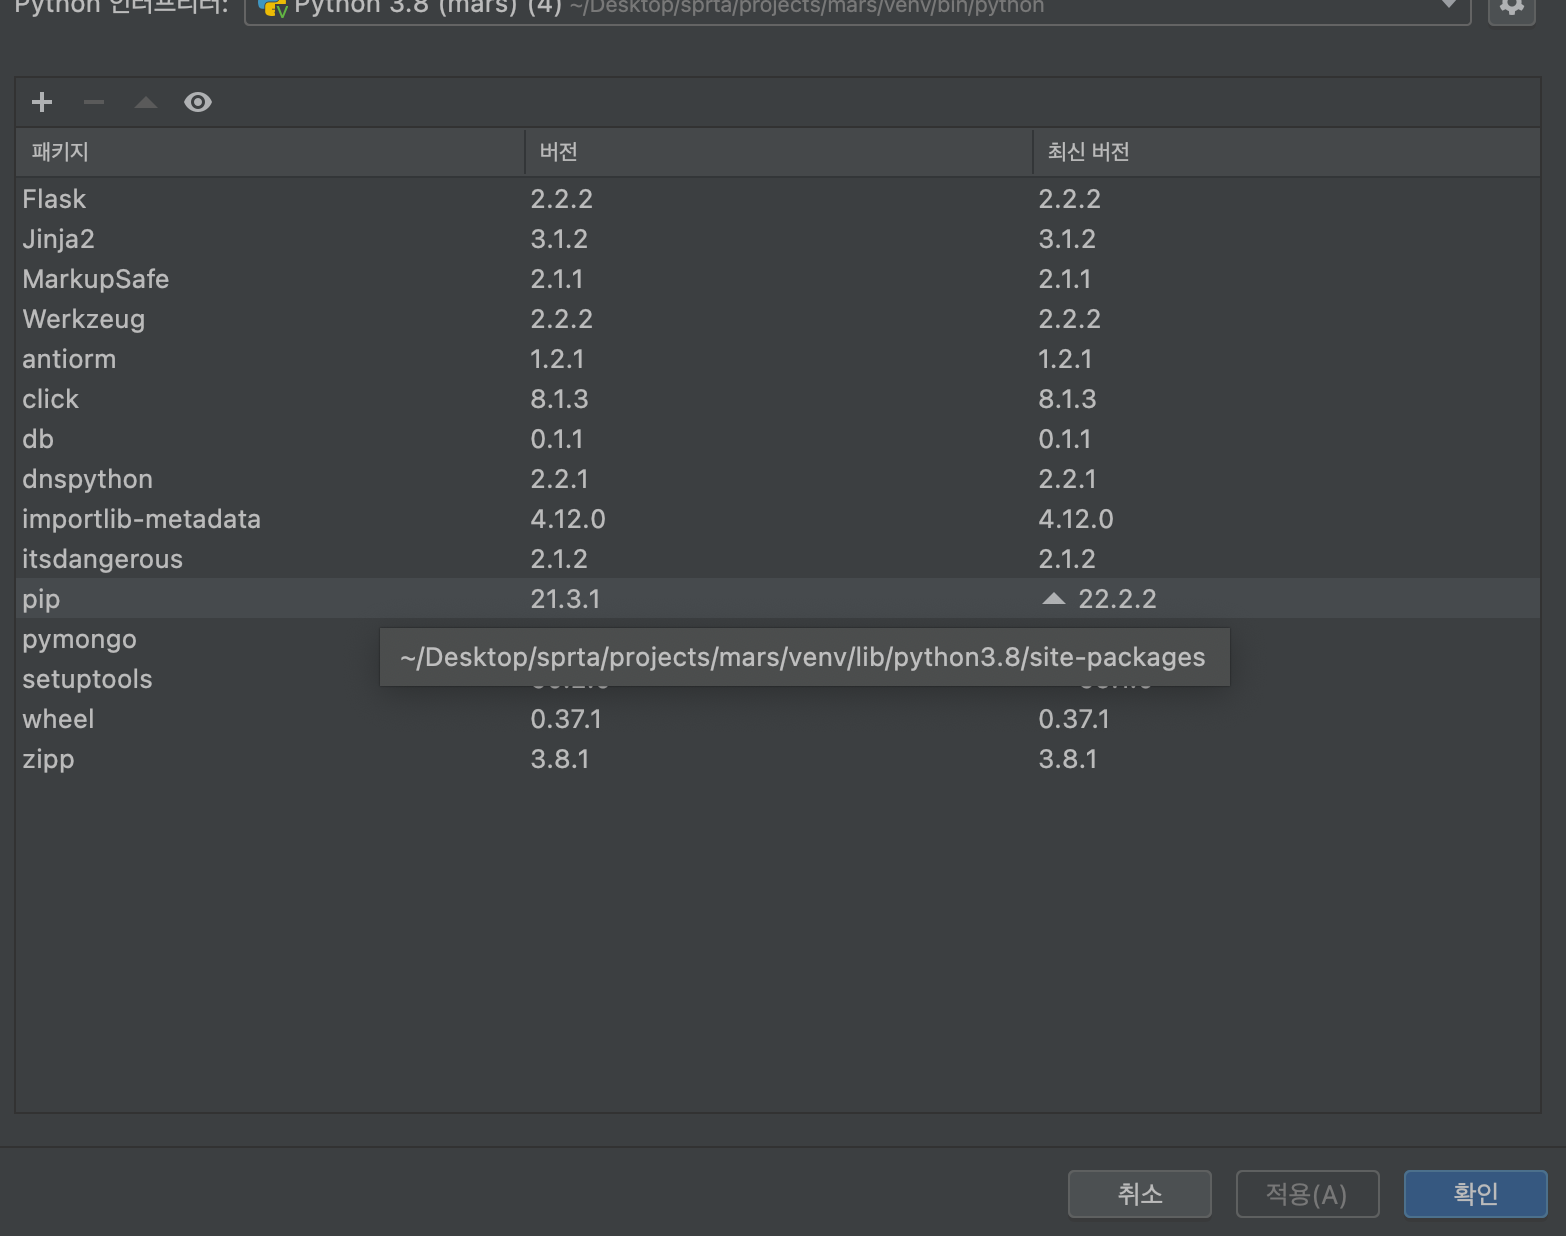Click wheel's latest version 0.37.1
The height and width of the screenshot is (1236, 1566).
pos(1074,719)
